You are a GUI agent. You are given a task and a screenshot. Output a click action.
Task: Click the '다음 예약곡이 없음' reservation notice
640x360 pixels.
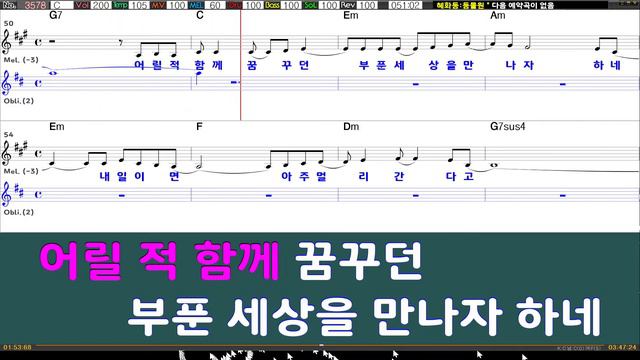coord(522,5)
